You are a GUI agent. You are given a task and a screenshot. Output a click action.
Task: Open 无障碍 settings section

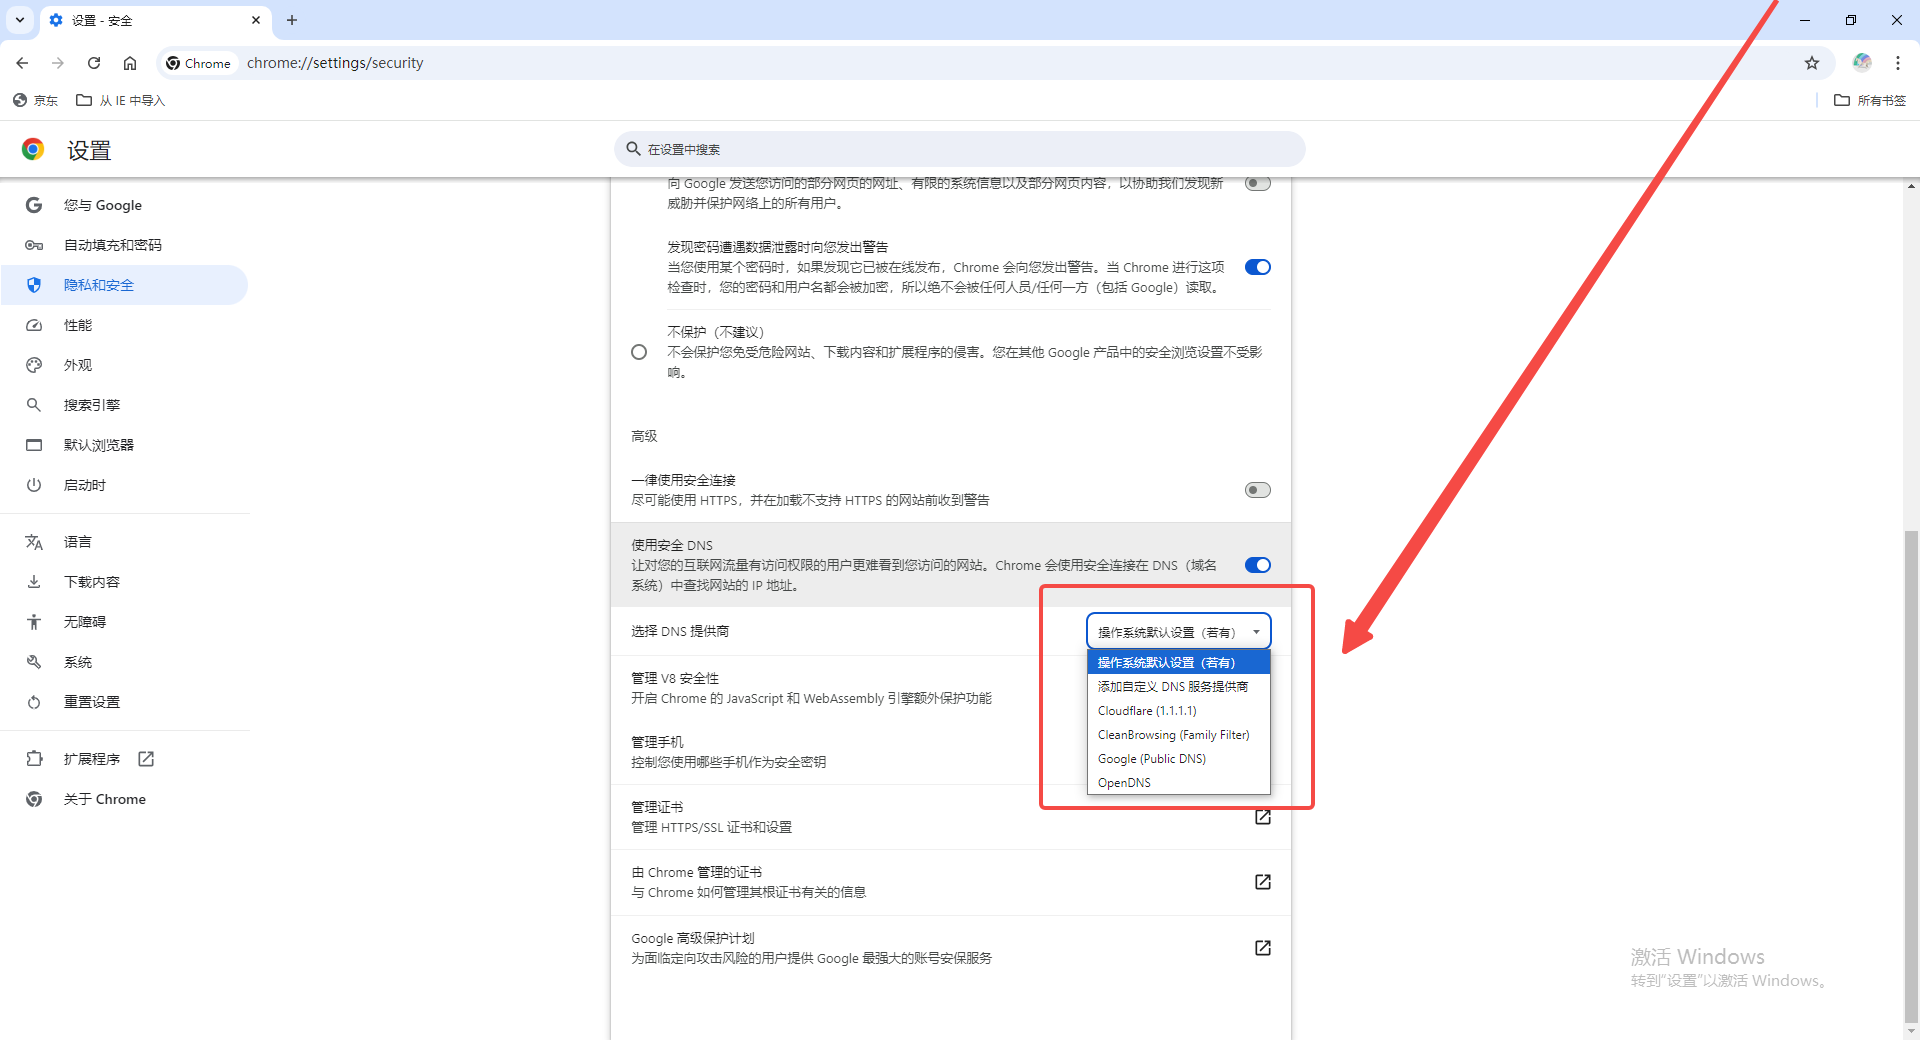125,622
